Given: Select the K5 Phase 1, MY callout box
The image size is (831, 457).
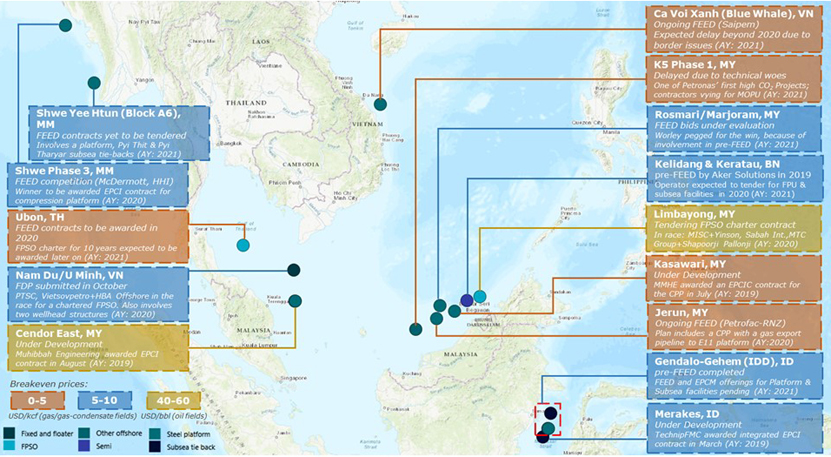Looking at the screenshot, I should tap(734, 79).
